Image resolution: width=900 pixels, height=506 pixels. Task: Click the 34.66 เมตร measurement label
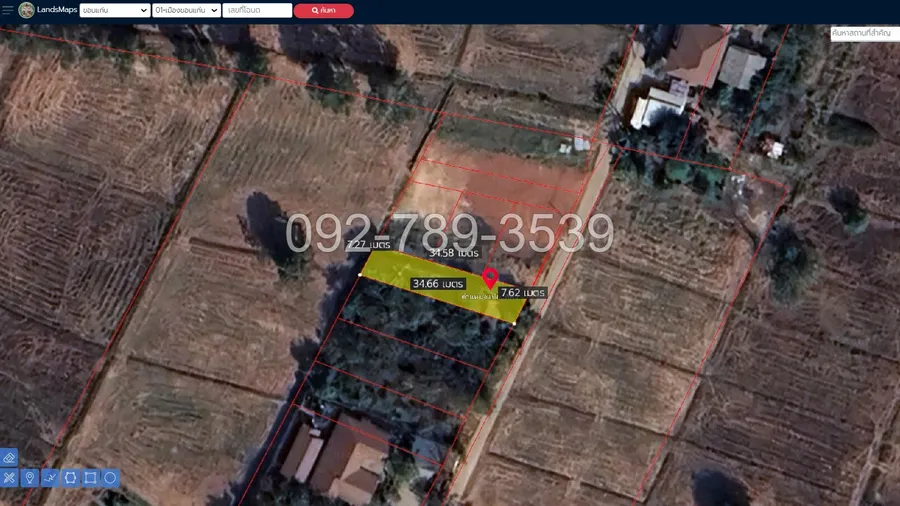tap(438, 284)
